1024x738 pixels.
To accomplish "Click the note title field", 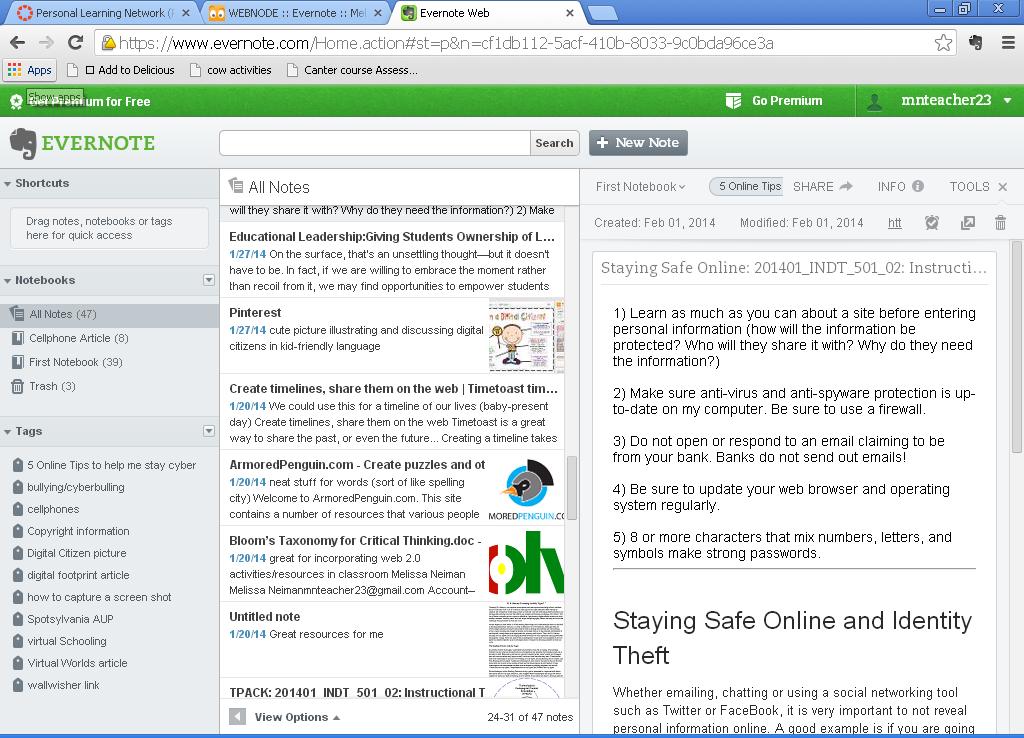I will 794,268.
